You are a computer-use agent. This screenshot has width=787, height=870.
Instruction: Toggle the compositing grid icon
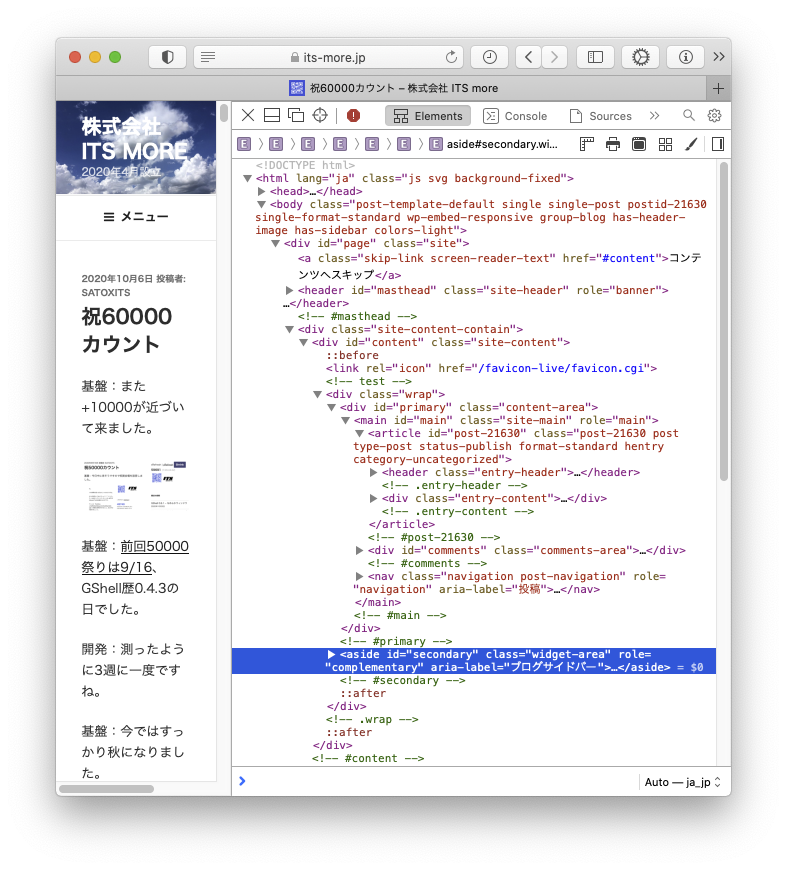[665, 145]
